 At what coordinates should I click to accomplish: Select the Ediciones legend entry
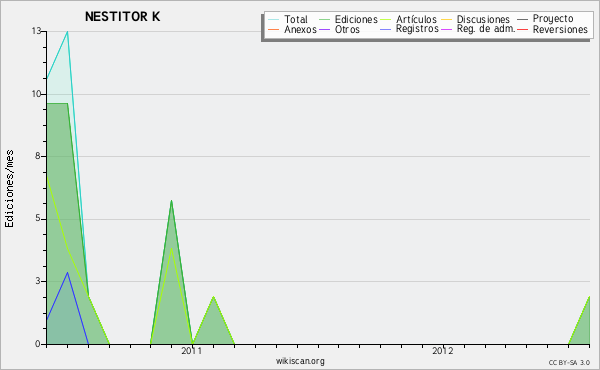(x=356, y=19)
